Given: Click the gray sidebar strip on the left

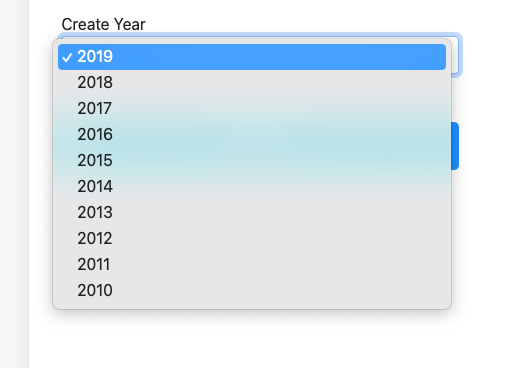Looking at the screenshot, I should coord(14,184).
